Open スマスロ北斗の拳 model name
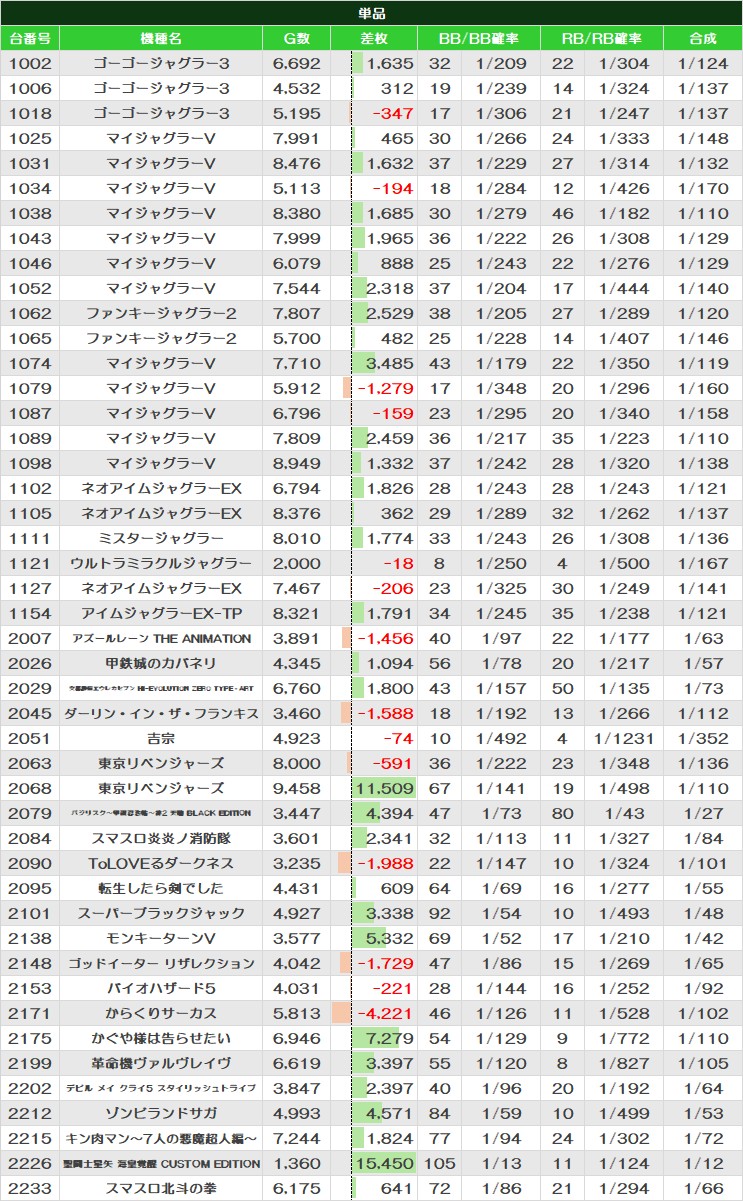Viewport: 743px width, 1201px height. [x=161, y=1188]
